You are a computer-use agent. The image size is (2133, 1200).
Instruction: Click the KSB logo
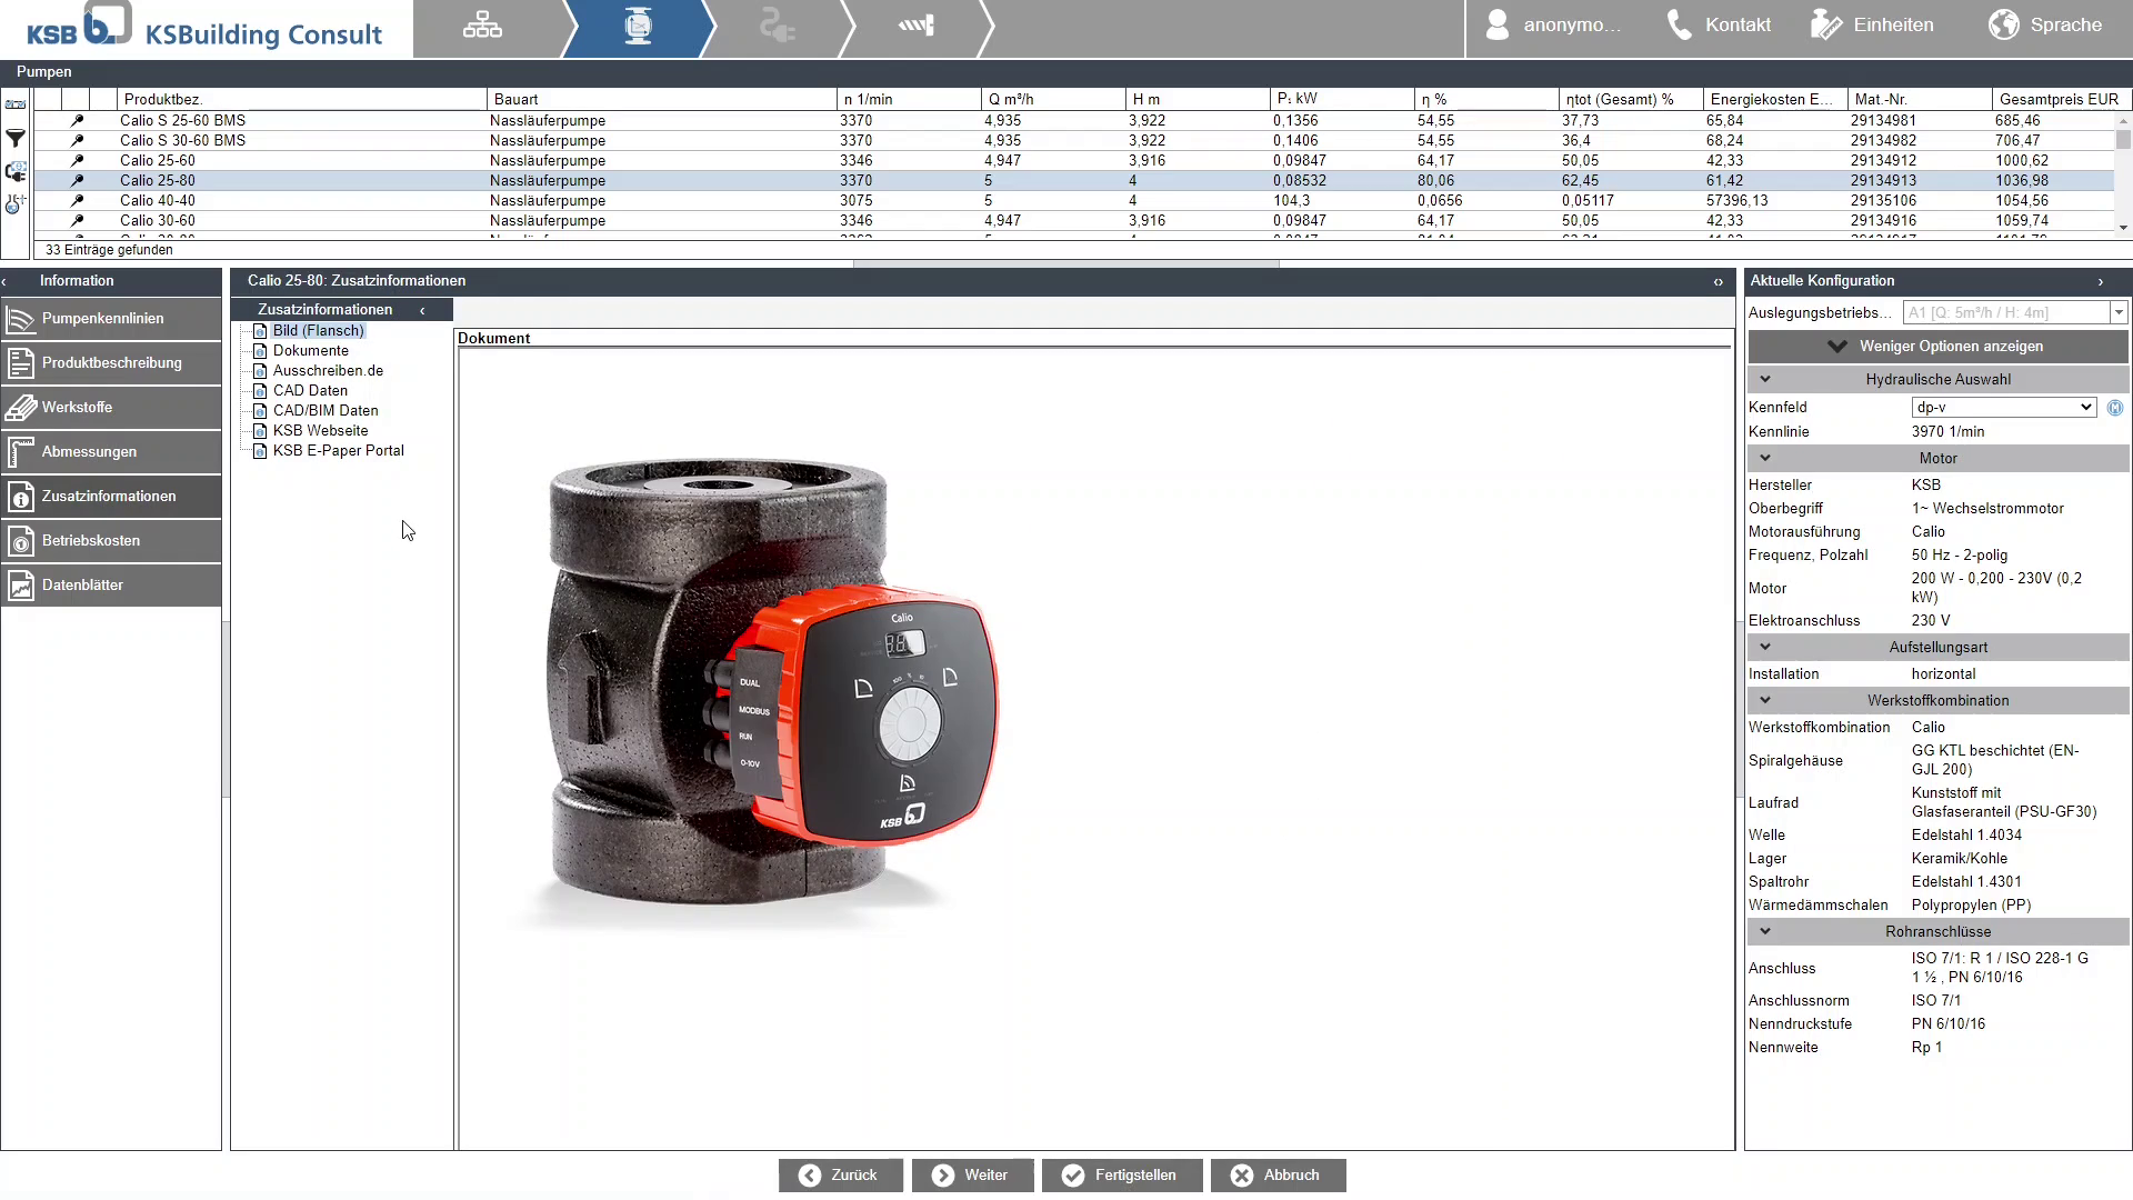(79, 25)
